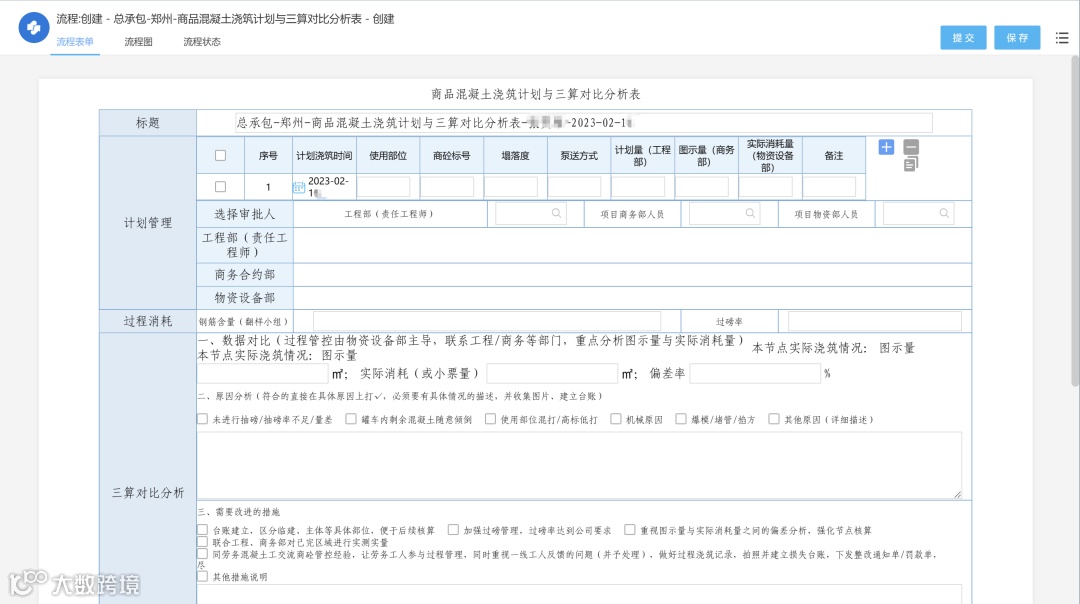Click the textarea resize handle corner
The width and height of the screenshot is (1080, 604).
pyautogui.click(x=957, y=494)
